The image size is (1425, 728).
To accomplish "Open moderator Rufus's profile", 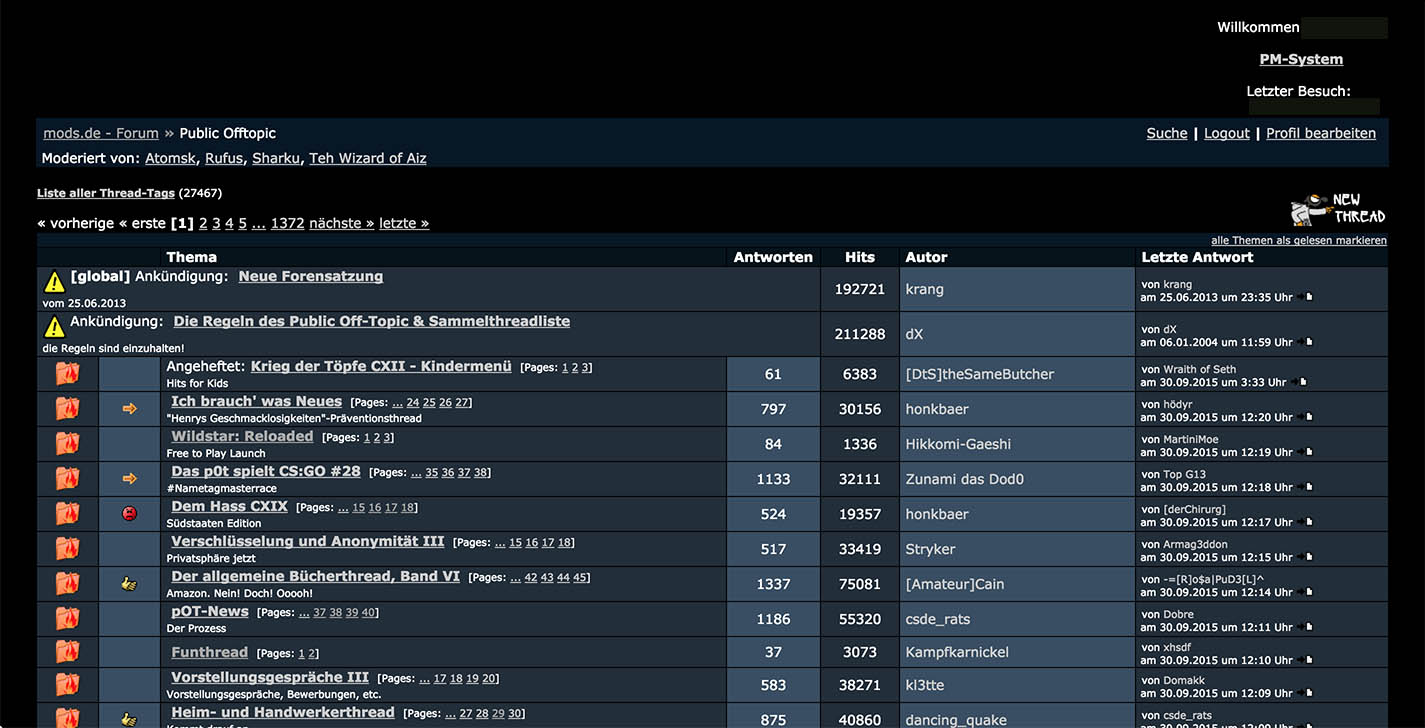I will coord(224,158).
